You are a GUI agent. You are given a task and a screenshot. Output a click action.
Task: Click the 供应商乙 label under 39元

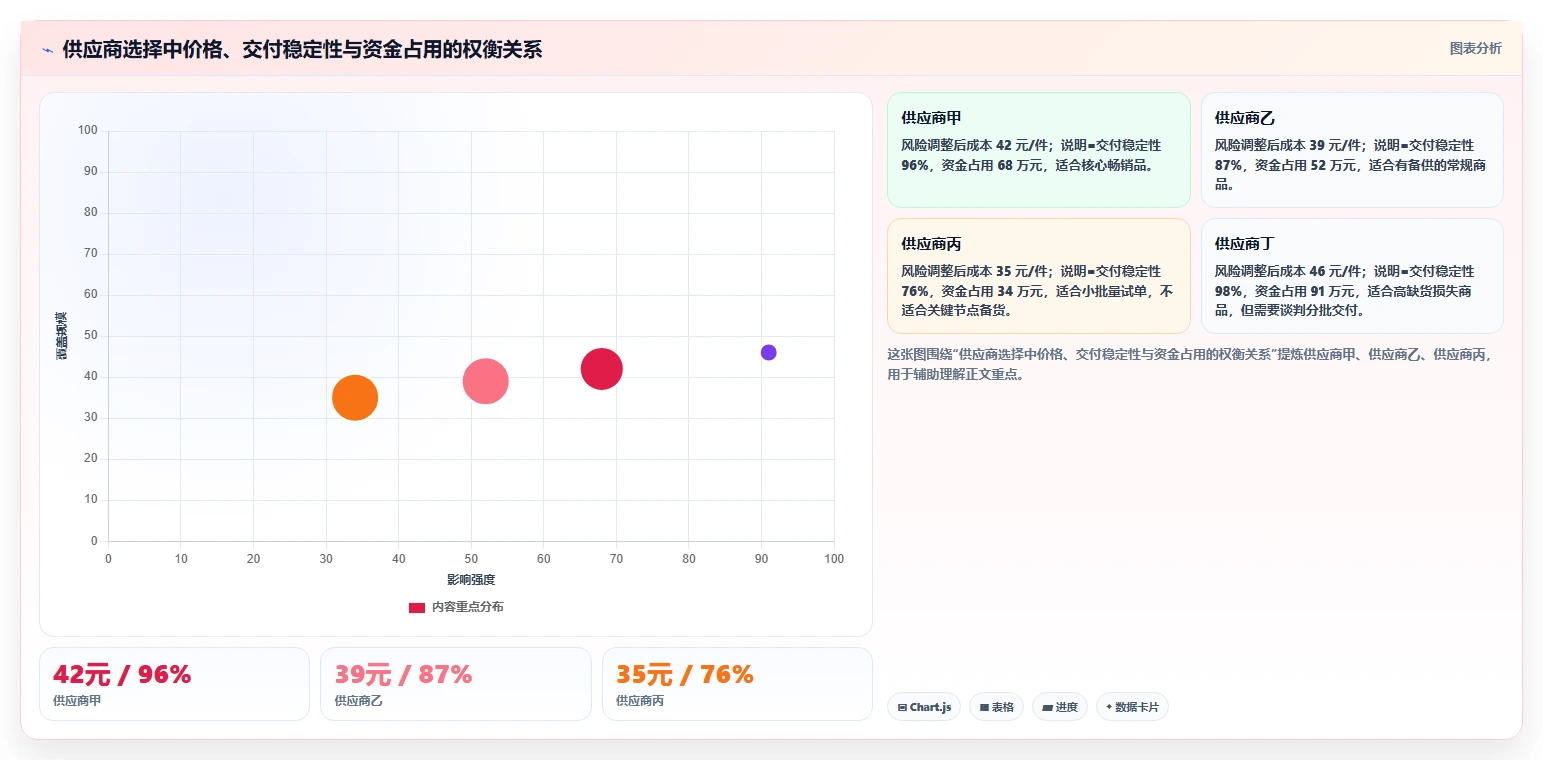click(359, 701)
